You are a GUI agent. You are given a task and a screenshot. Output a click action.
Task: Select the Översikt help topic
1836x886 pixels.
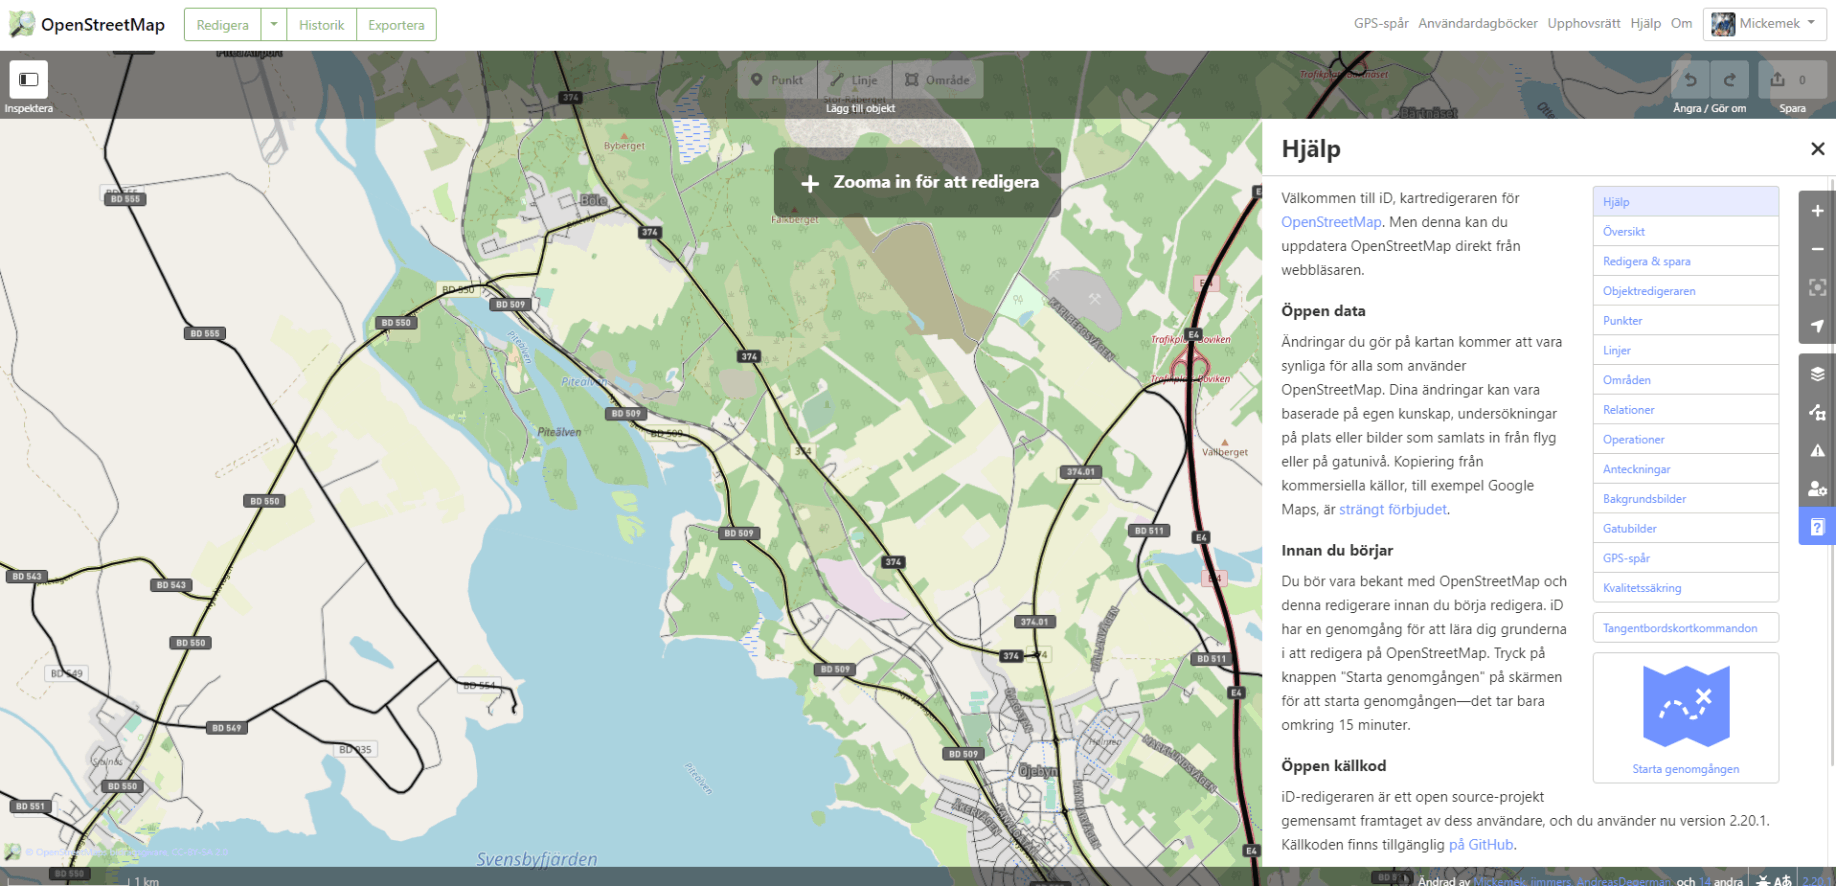pos(1685,232)
